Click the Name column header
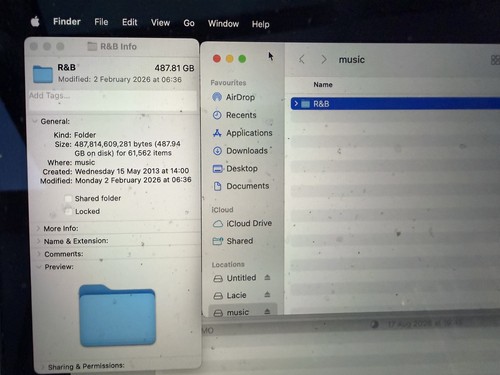The width and height of the screenshot is (500, 375). pos(323,85)
